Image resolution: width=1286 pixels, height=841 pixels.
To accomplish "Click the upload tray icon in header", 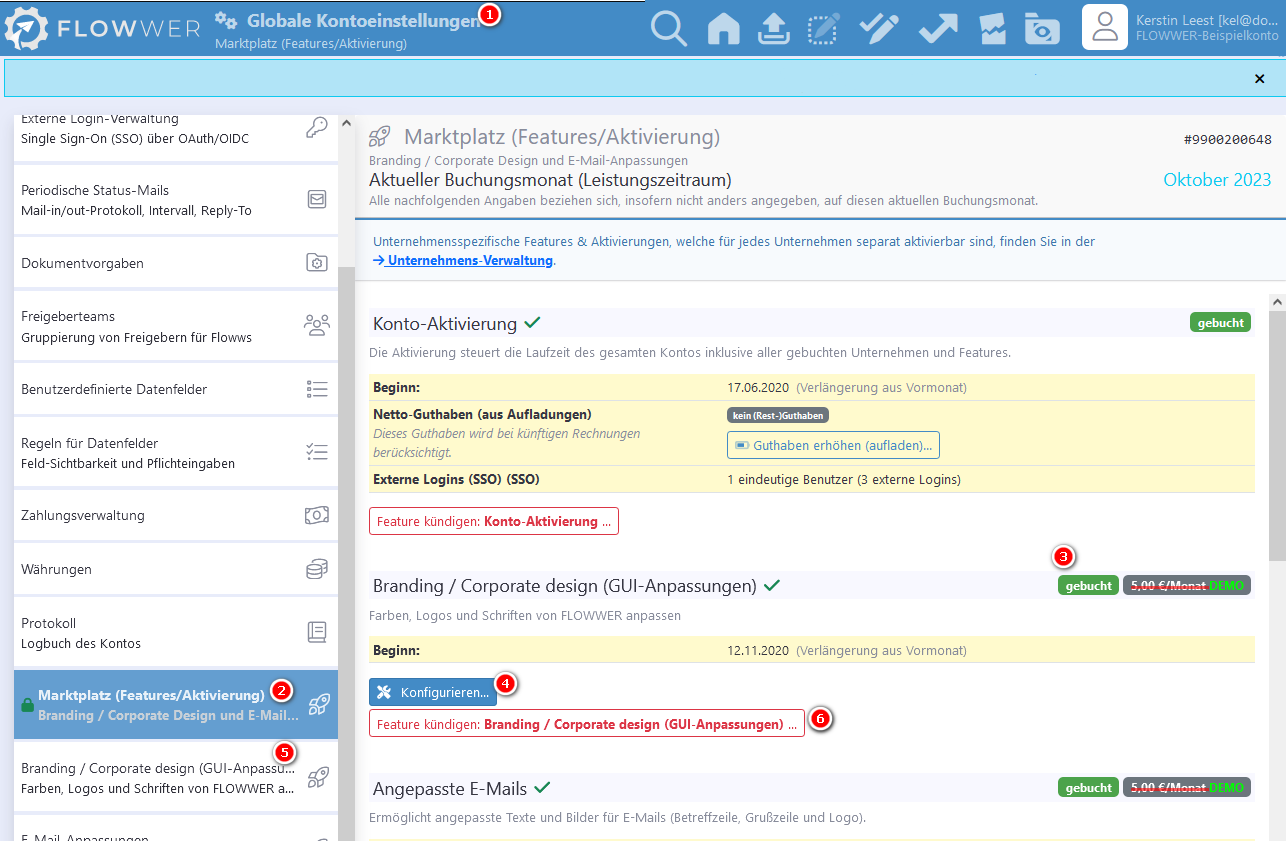I will tap(773, 28).
